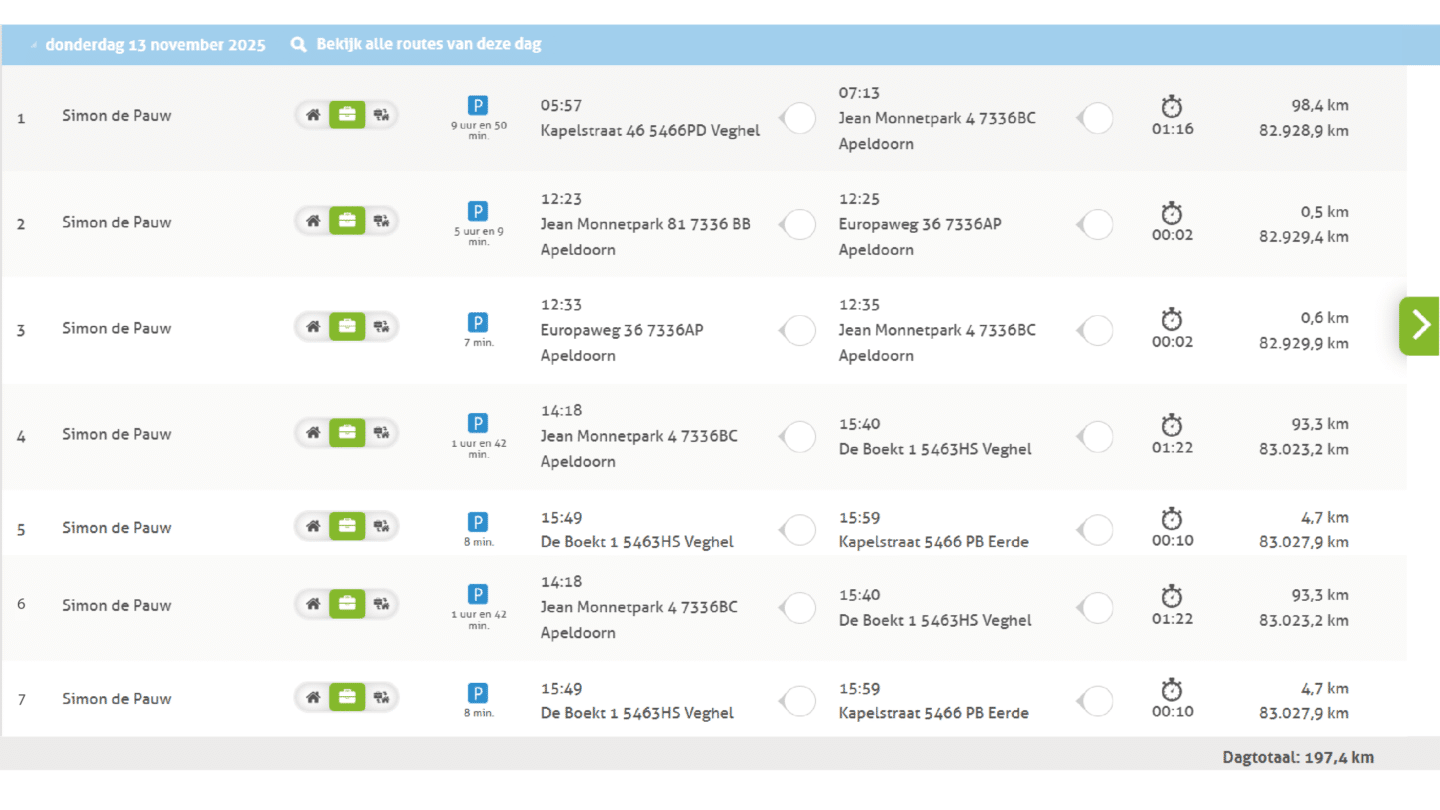The image size is (1440, 810).
Task: Click the parking icon in trip row 1
Action: [478, 106]
